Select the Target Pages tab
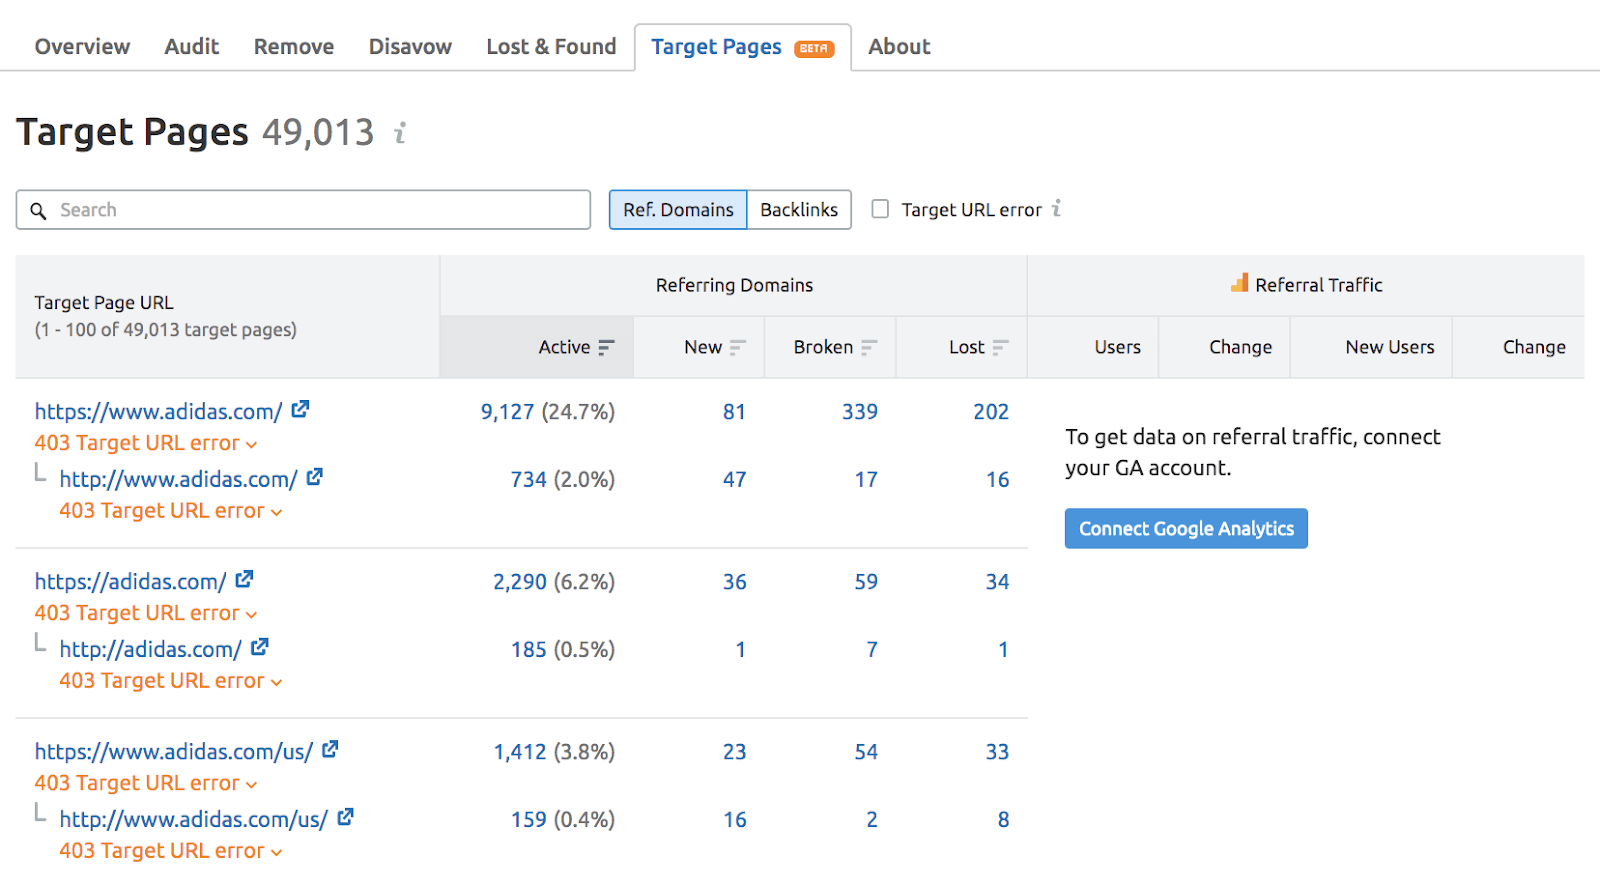The height and width of the screenshot is (885, 1600). [742, 47]
